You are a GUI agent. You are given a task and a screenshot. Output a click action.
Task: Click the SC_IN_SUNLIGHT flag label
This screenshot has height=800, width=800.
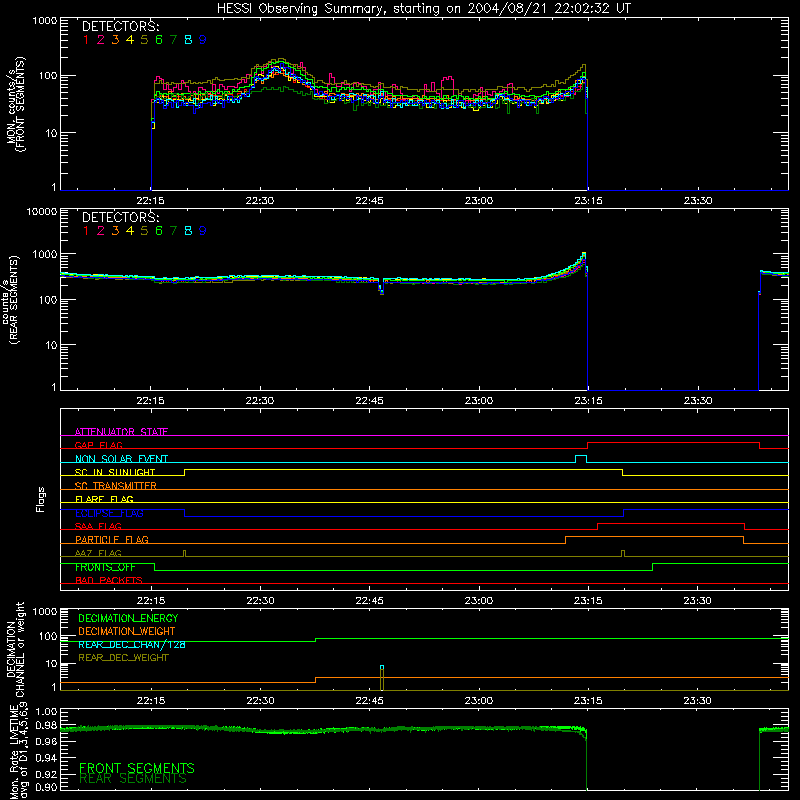tap(115, 472)
